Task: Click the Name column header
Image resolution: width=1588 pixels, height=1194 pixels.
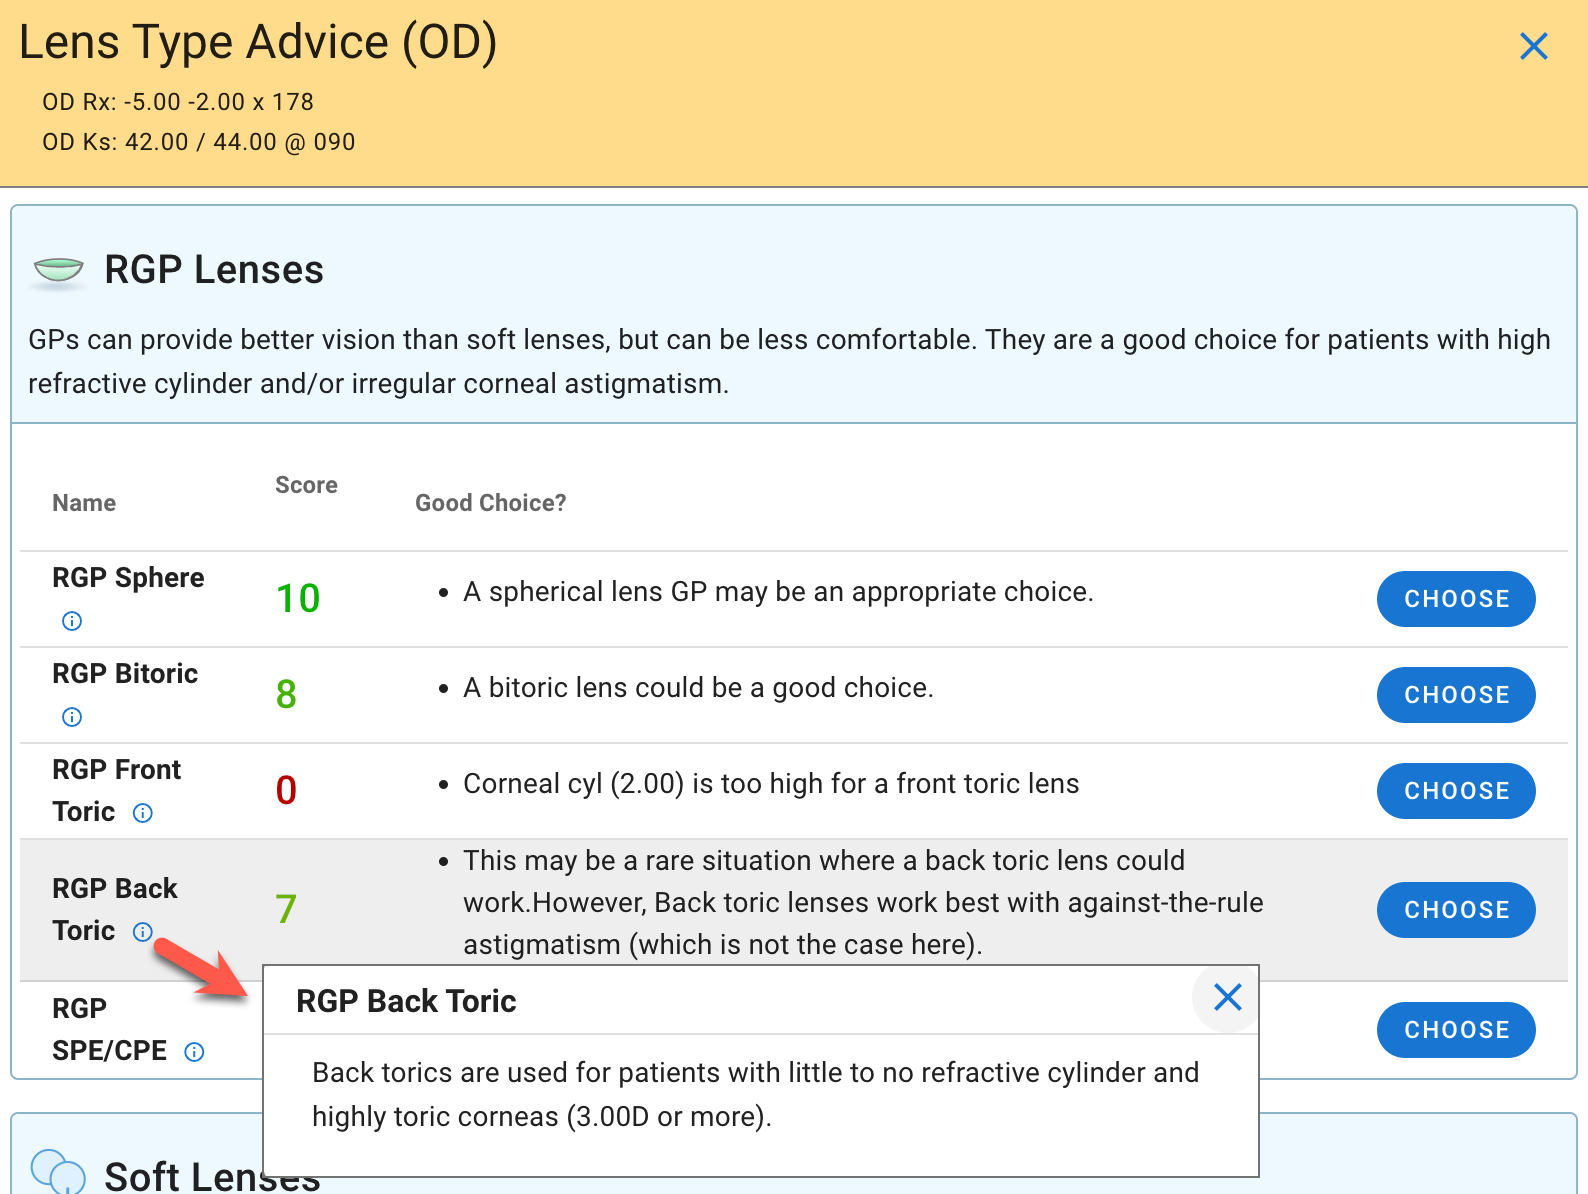Action: 84,503
